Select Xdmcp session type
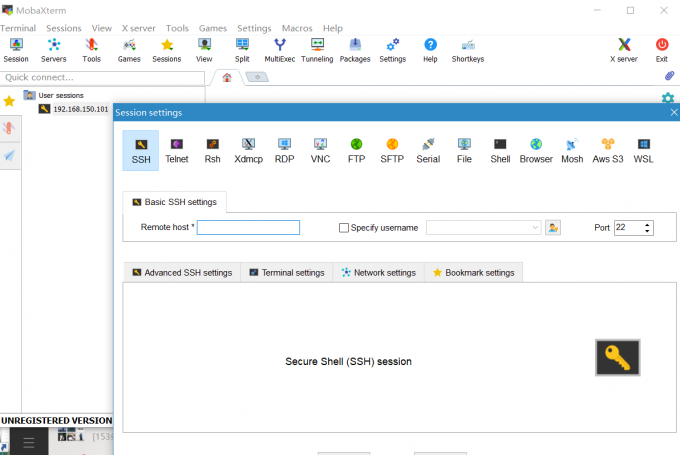This screenshot has width=680, height=455. [x=248, y=151]
